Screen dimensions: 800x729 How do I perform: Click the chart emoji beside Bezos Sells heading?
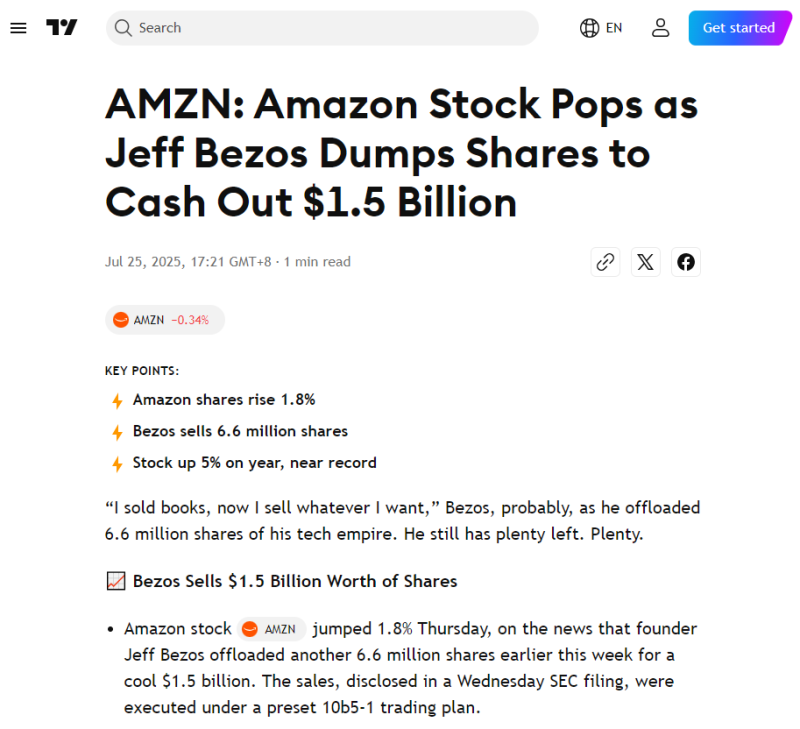tap(116, 581)
